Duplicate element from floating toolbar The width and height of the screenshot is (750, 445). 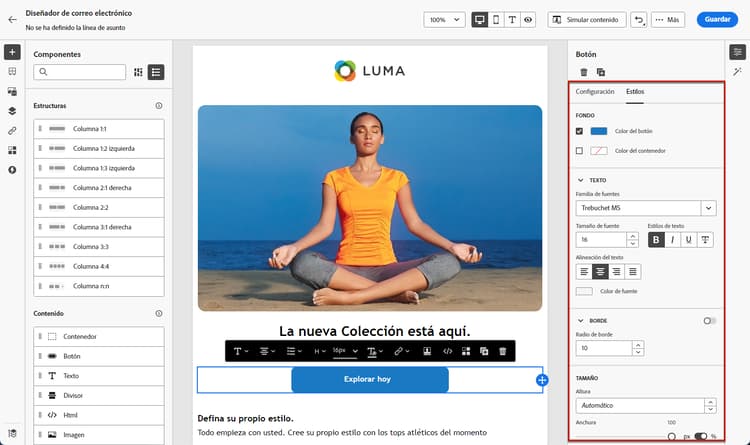tap(484, 351)
